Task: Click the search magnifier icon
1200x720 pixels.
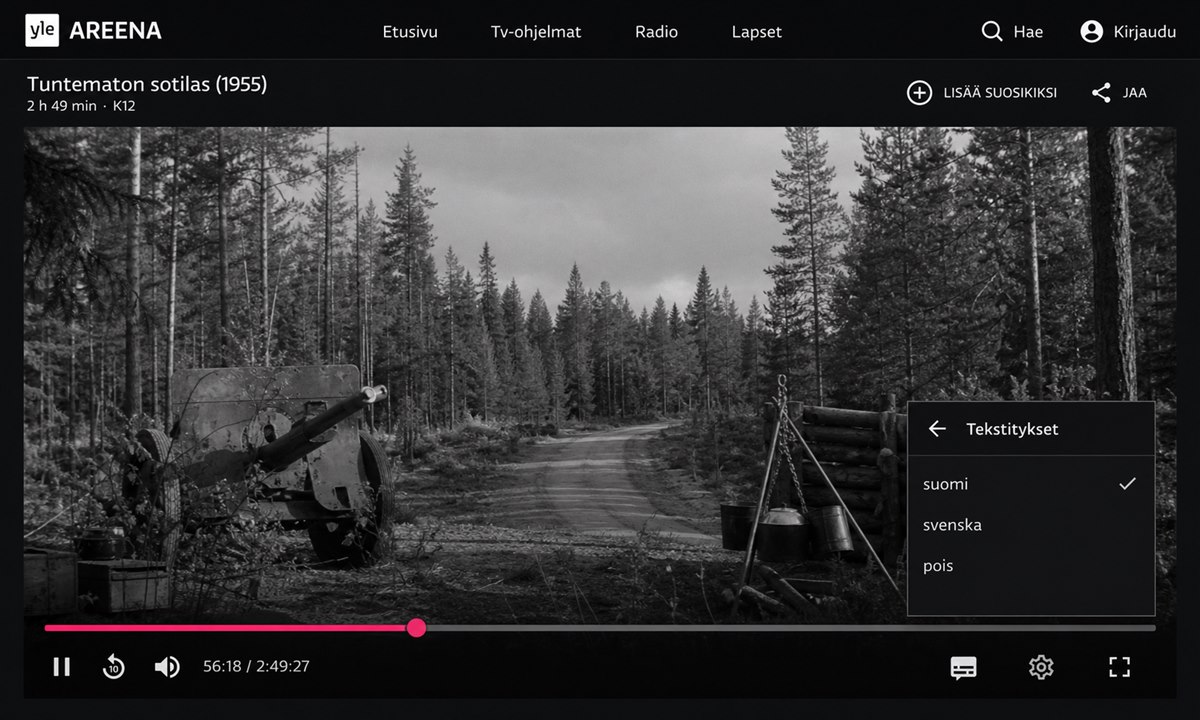Action: tap(992, 32)
